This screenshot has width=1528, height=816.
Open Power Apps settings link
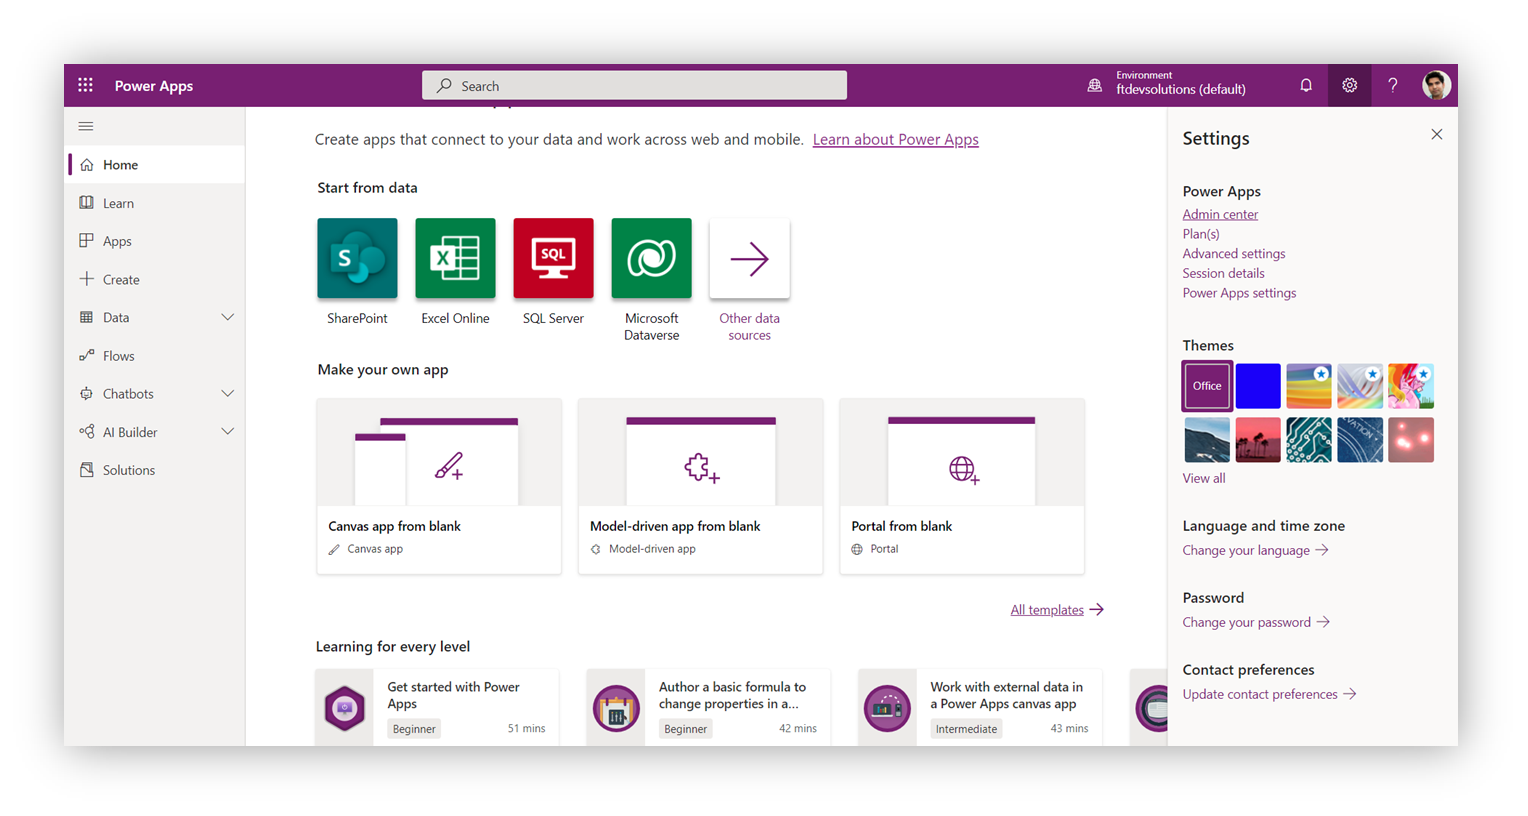[1239, 293]
